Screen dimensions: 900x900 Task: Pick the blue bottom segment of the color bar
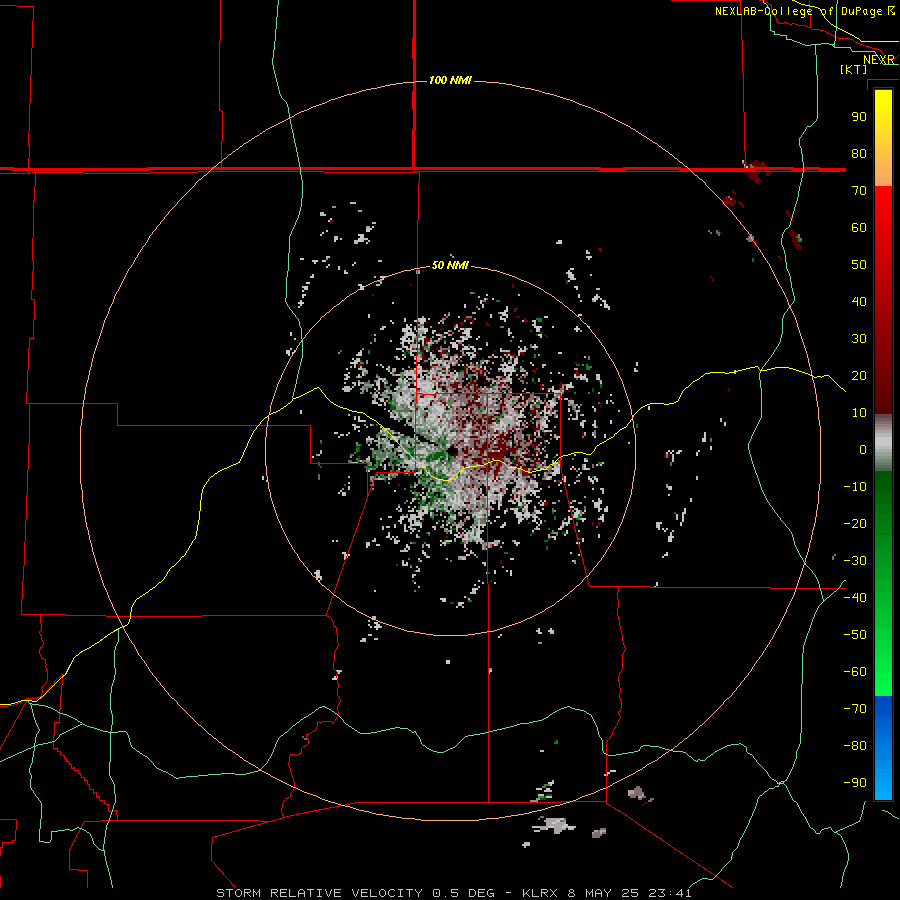[883, 748]
